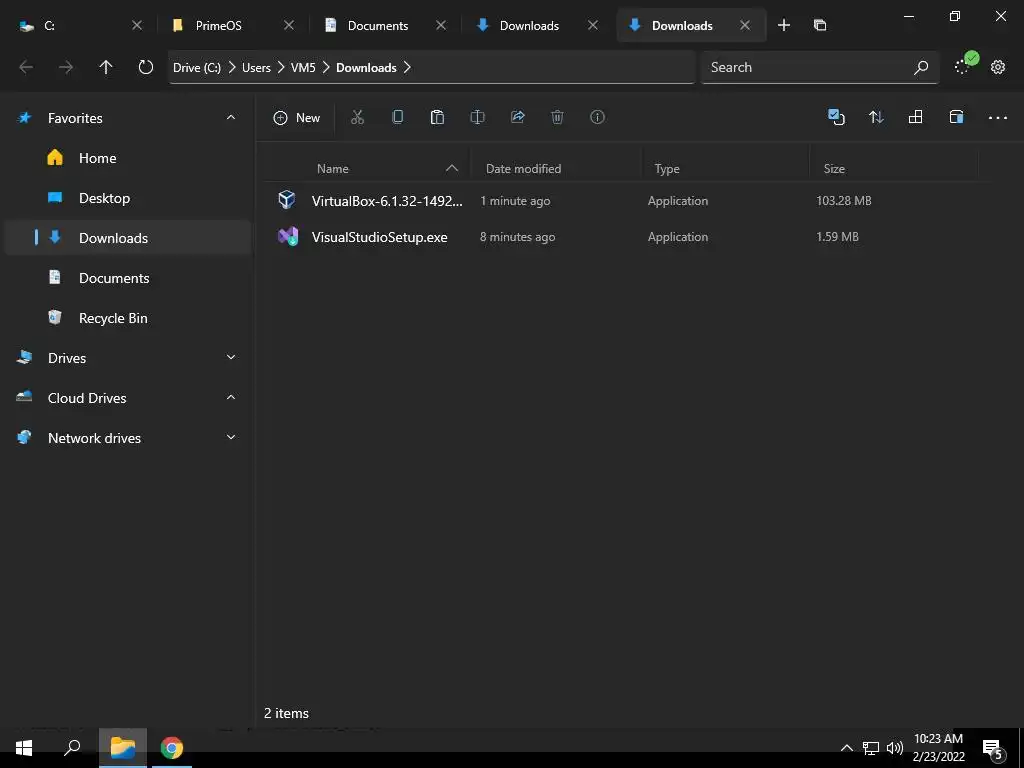Click chevron after Users in breadcrumb
Image resolution: width=1024 pixels, height=768 pixels.
281,67
